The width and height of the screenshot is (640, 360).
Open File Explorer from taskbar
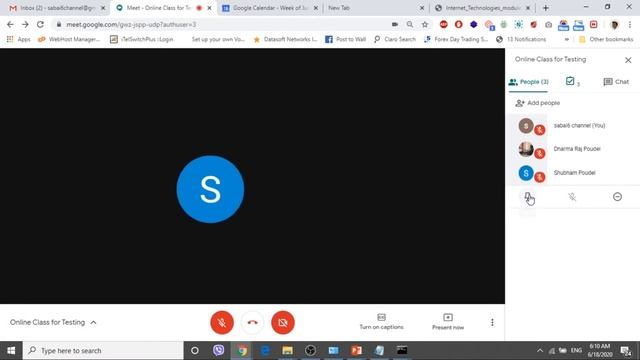pos(287,351)
